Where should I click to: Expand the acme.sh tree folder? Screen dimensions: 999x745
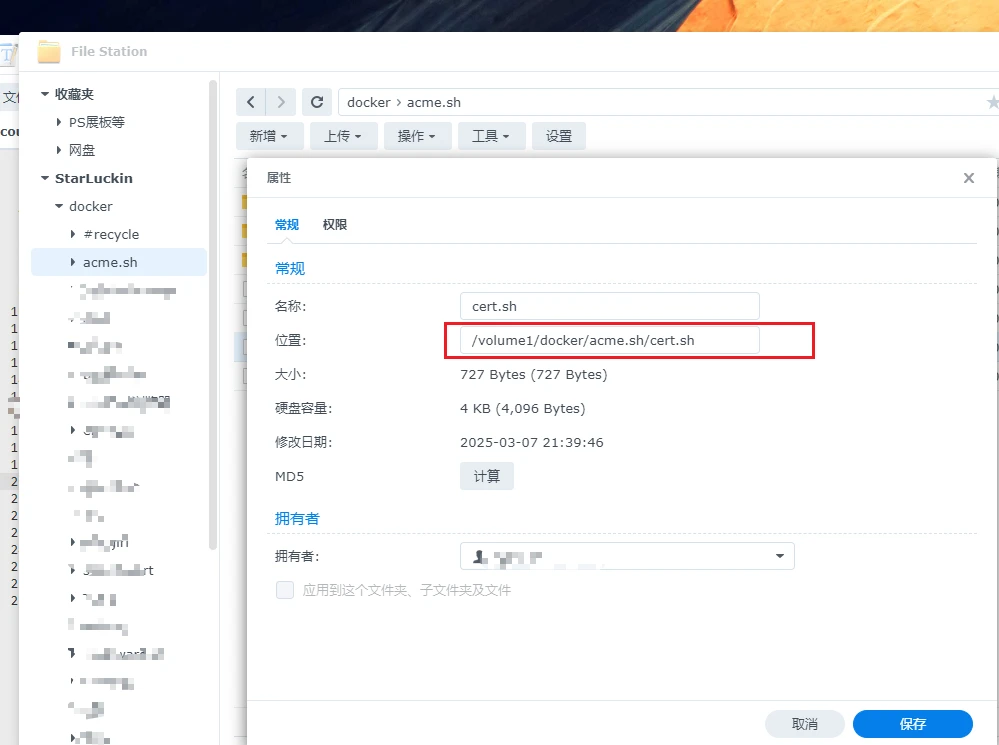point(73,262)
